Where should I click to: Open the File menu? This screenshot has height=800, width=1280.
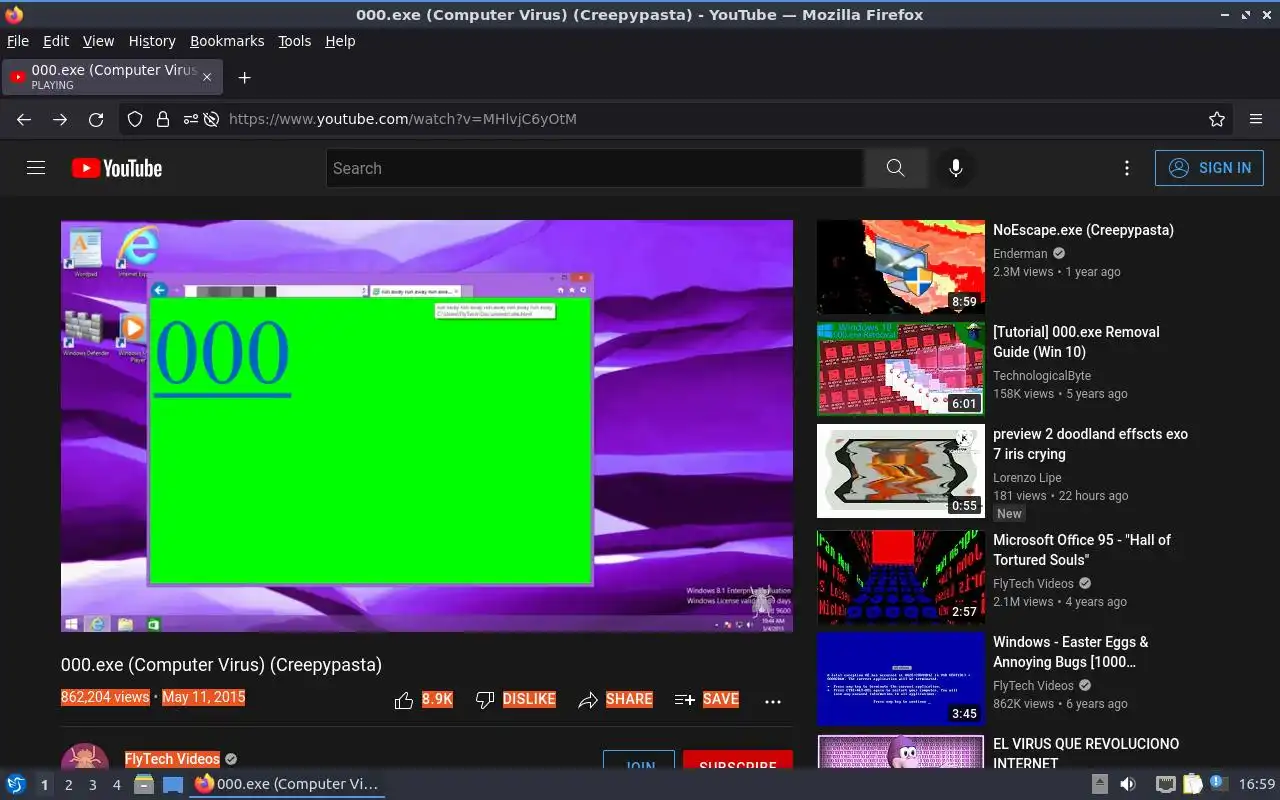pyautogui.click(x=18, y=41)
